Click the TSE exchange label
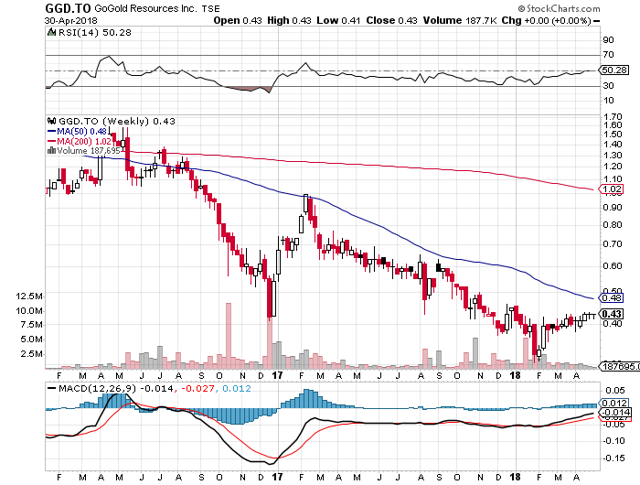Viewport: 640px width, 485px height. coord(211,8)
